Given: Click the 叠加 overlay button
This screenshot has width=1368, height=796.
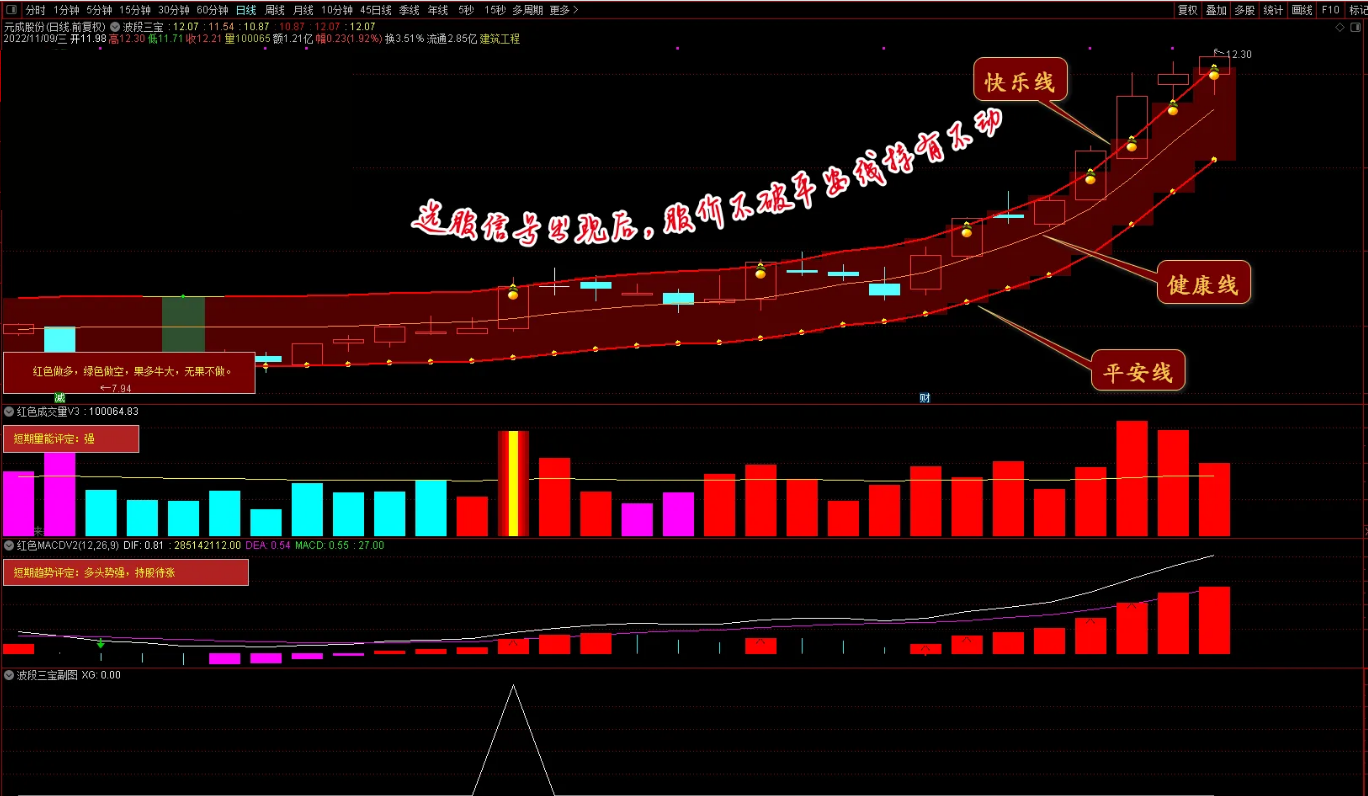Looking at the screenshot, I should point(1216,10).
